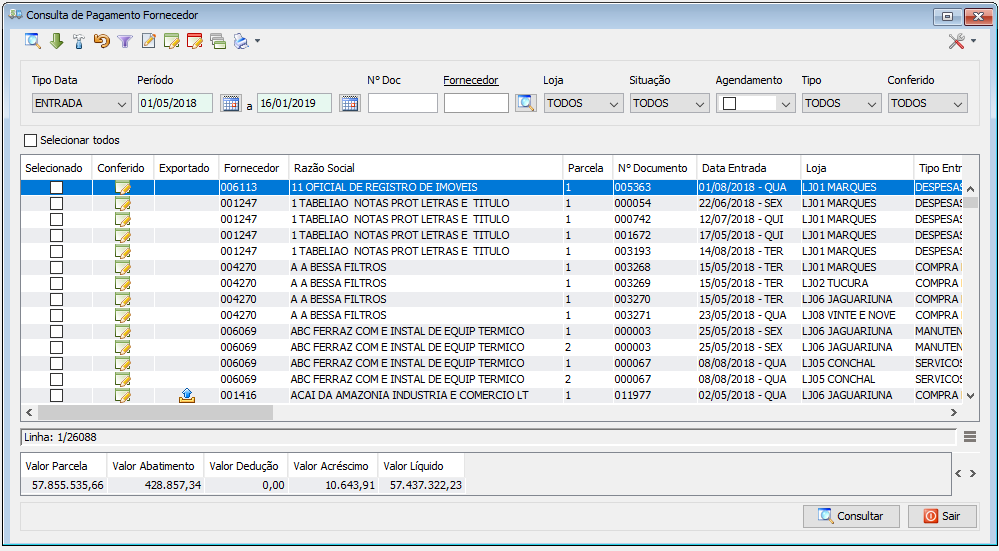The width and height of the screenshot is (999, 551).
Task: Tick the checkbox for ACAI DA AMAZONIA row
Action: click(57, 395)
